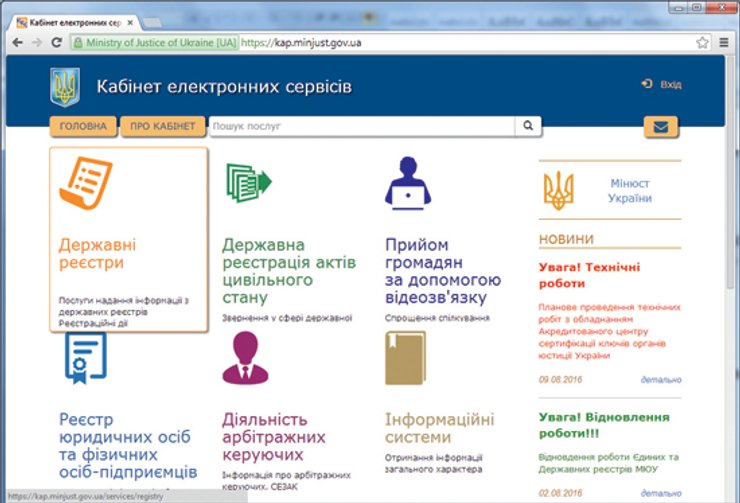
Task: Click the maroon businessman icon for arbitration managers
Action: 246,358
